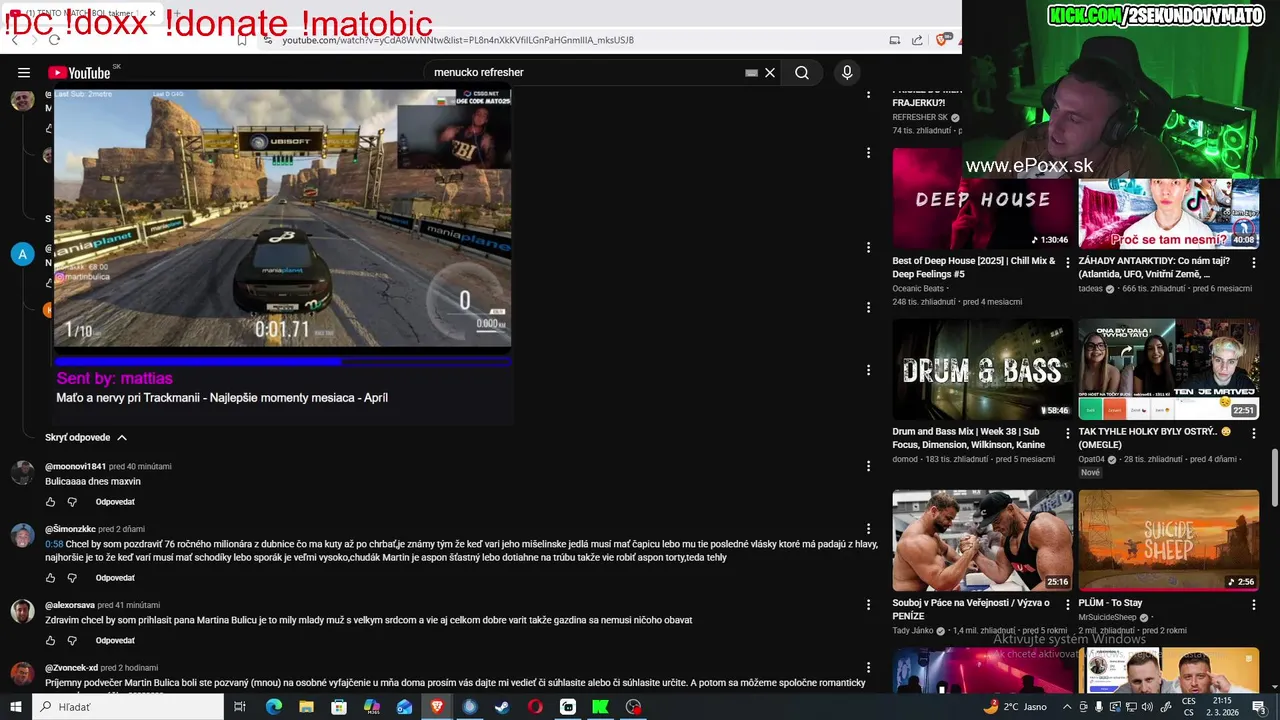The height and width of the screenshot is (720, 1280).
Task: Open File Explorer from the taskbar
Action: pos(306,707)
